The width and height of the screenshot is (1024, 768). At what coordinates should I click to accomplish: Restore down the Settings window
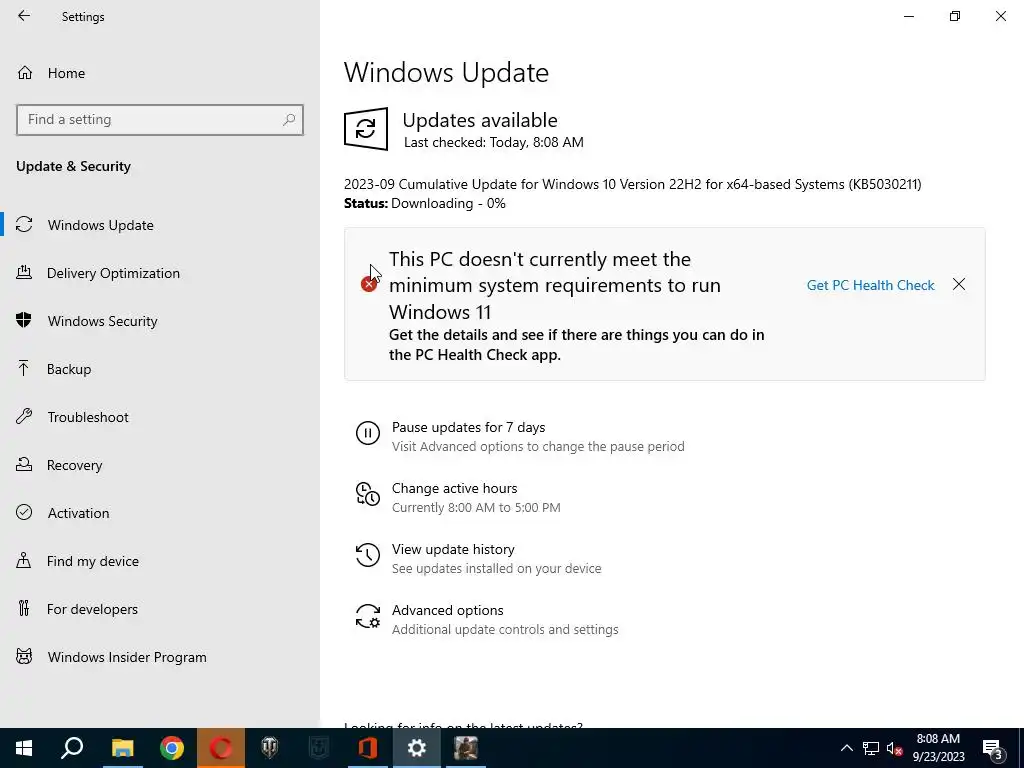[955, 16]
